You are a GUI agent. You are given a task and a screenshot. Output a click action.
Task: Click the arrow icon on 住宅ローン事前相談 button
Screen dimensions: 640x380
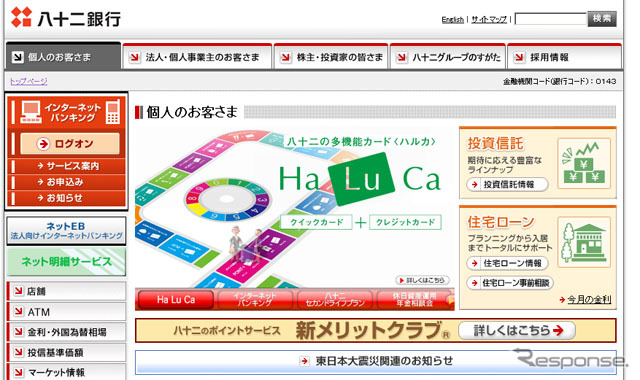tap(475, 283)
